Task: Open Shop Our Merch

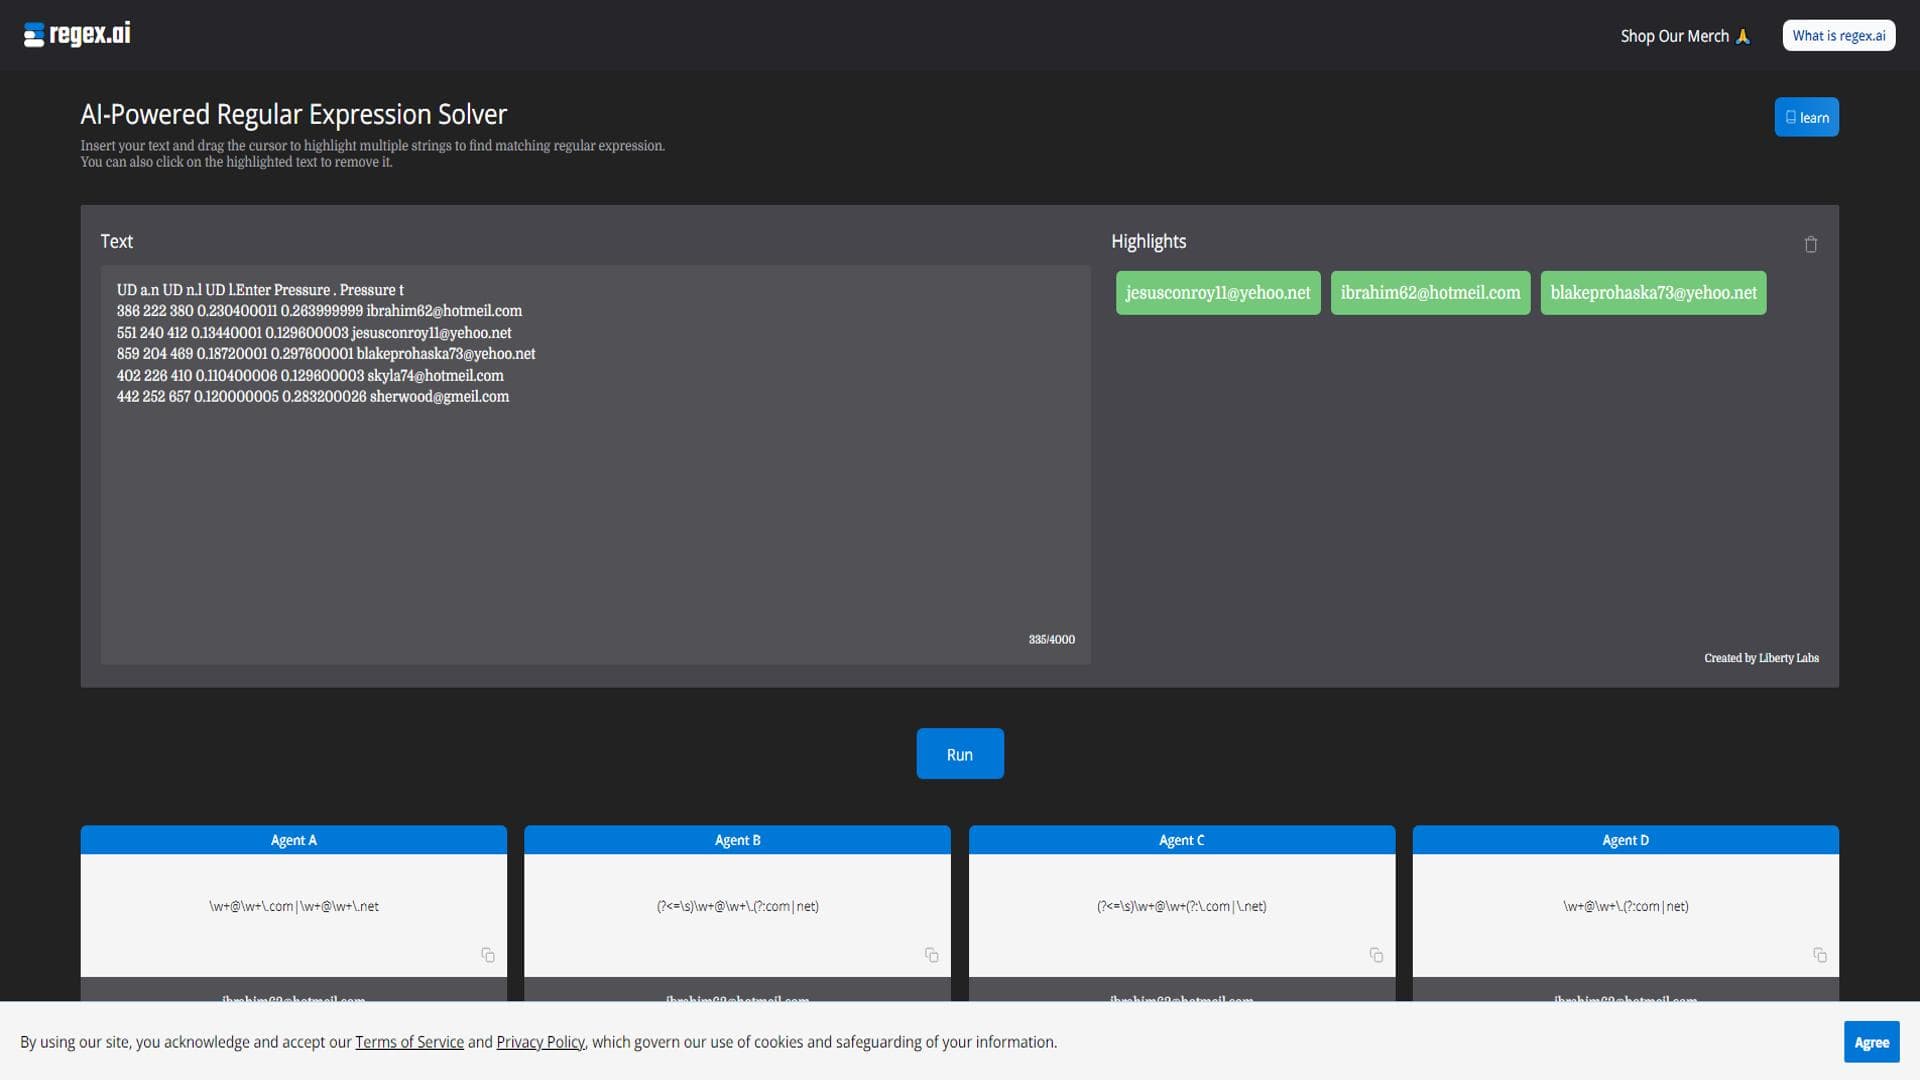Action: tap(1674, 35)
